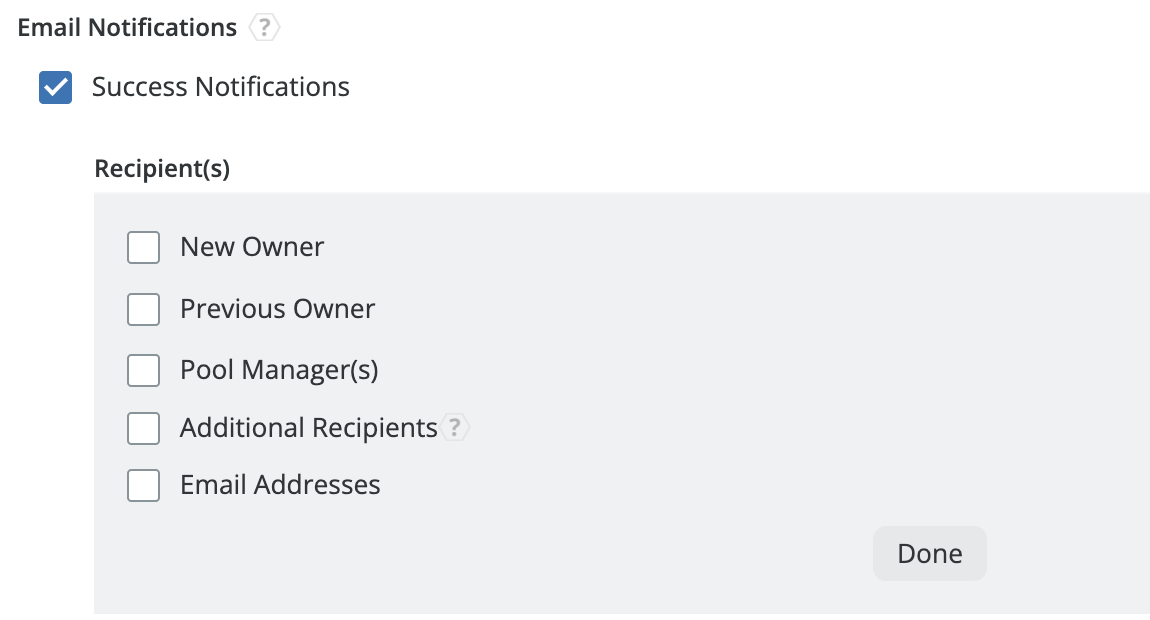The width and height of the screenshot is (1150, 620).
Task: Click the "Success Notifications" label text
Action: pyautogui.click(x=220, y=87)
